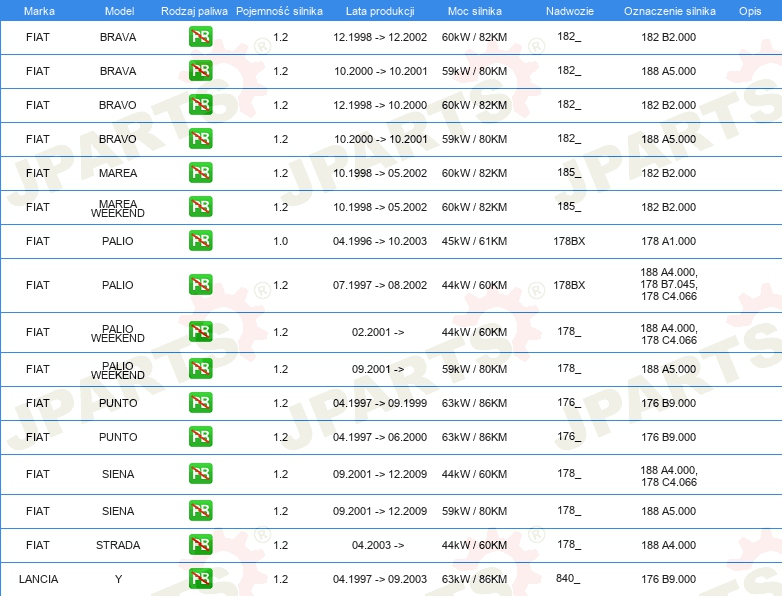Select the Pojemność silnika column header

279,11
